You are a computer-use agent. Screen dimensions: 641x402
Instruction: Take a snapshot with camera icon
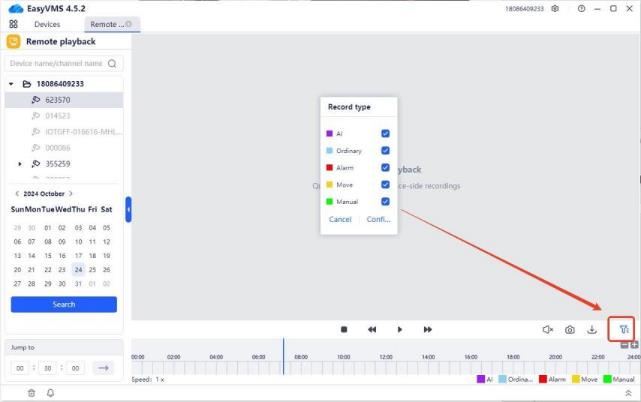(x=569, y=329)
